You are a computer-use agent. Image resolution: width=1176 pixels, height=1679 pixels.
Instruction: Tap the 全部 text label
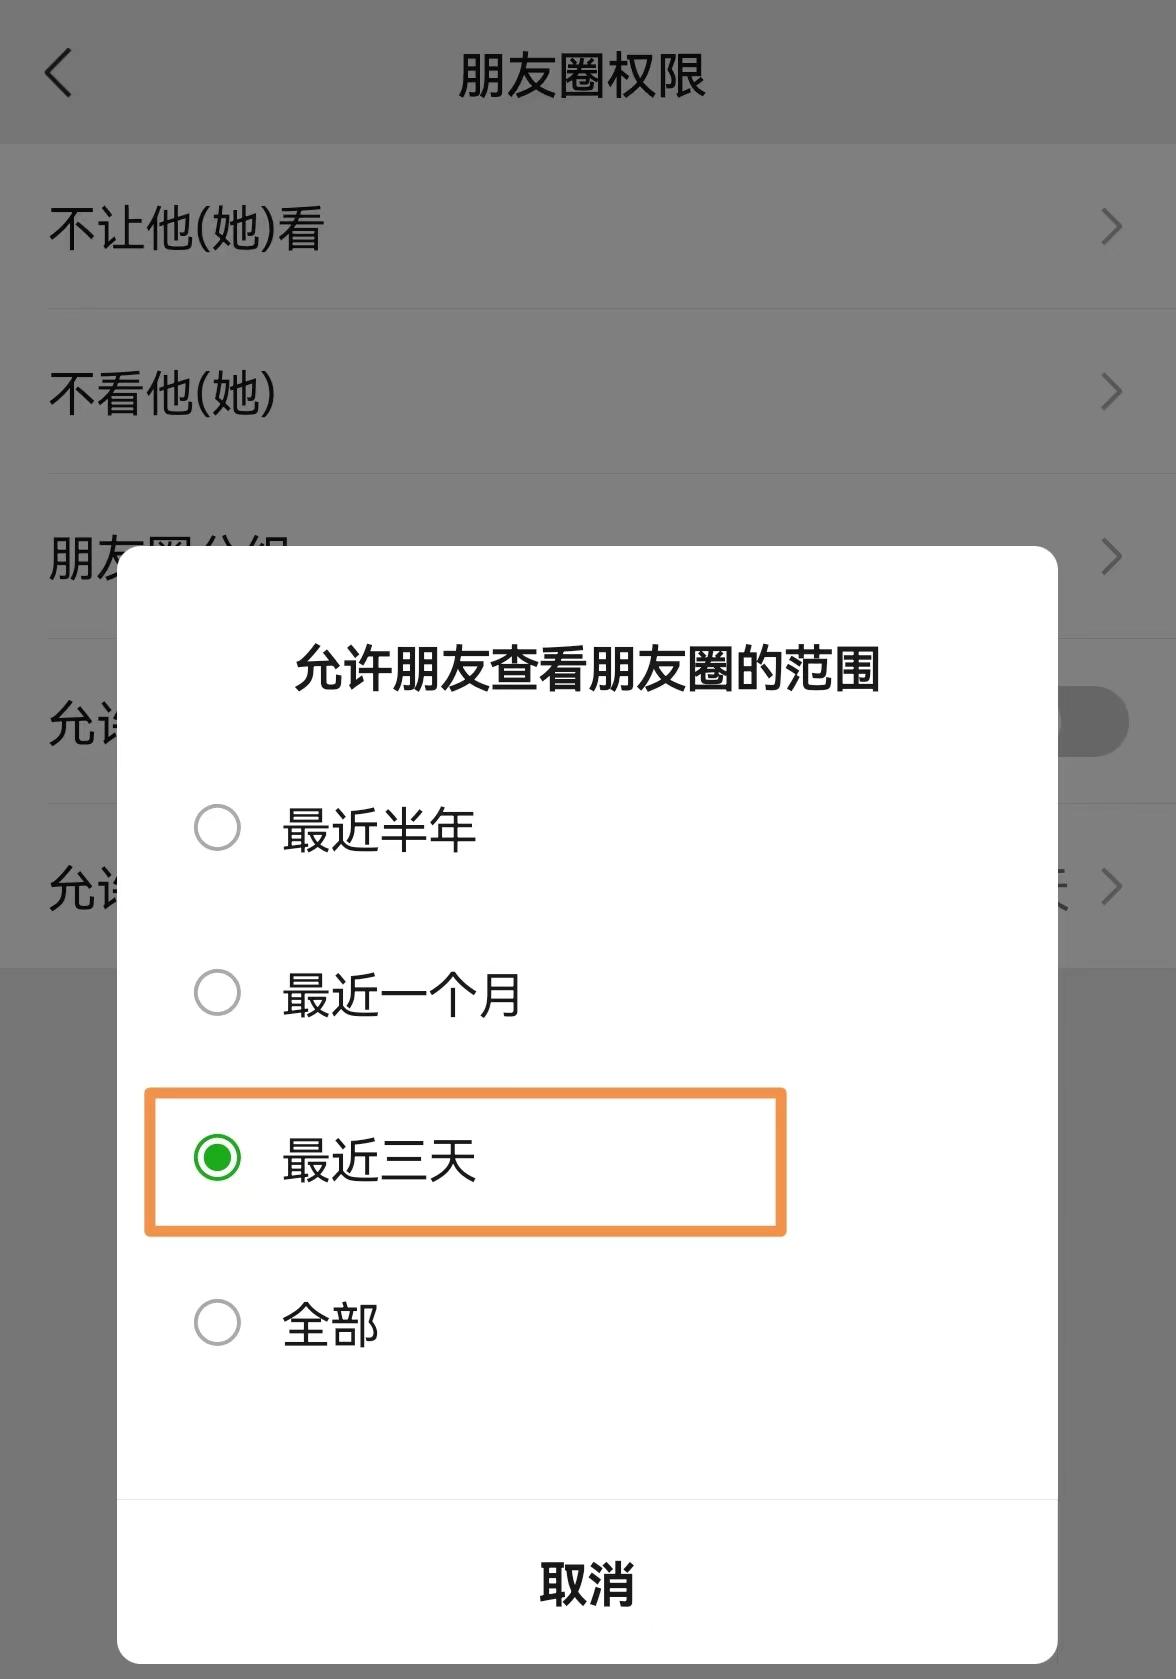[330, 1325]
